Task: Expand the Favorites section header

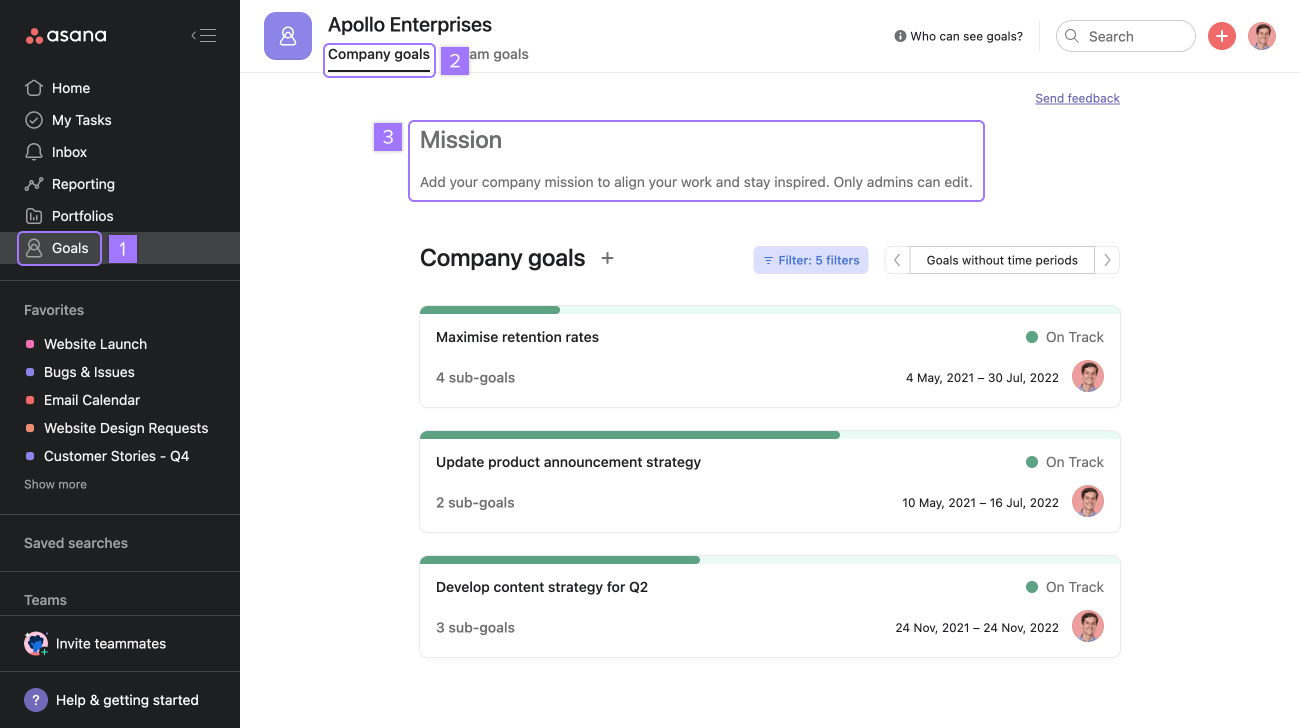Action: point(54,310)
